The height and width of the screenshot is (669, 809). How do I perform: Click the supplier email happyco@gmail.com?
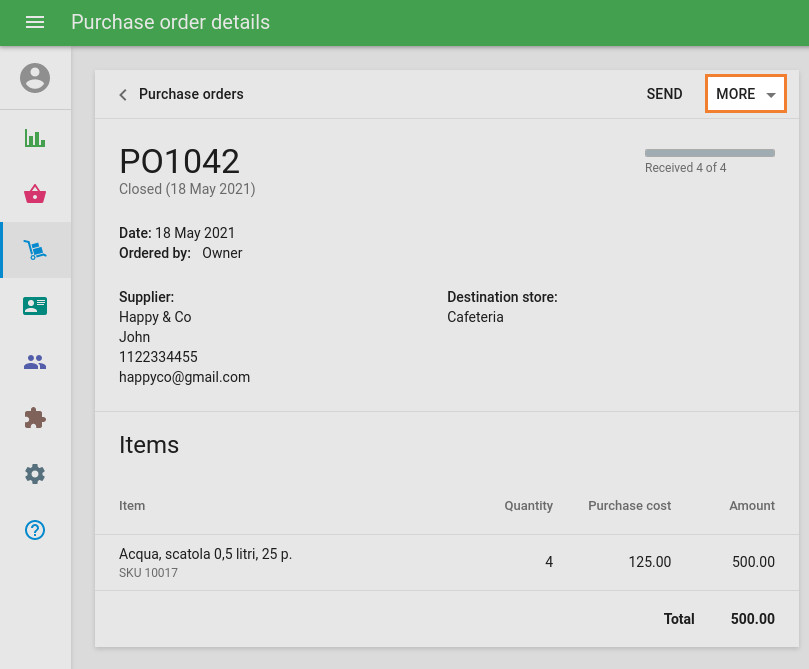point(184,377)
